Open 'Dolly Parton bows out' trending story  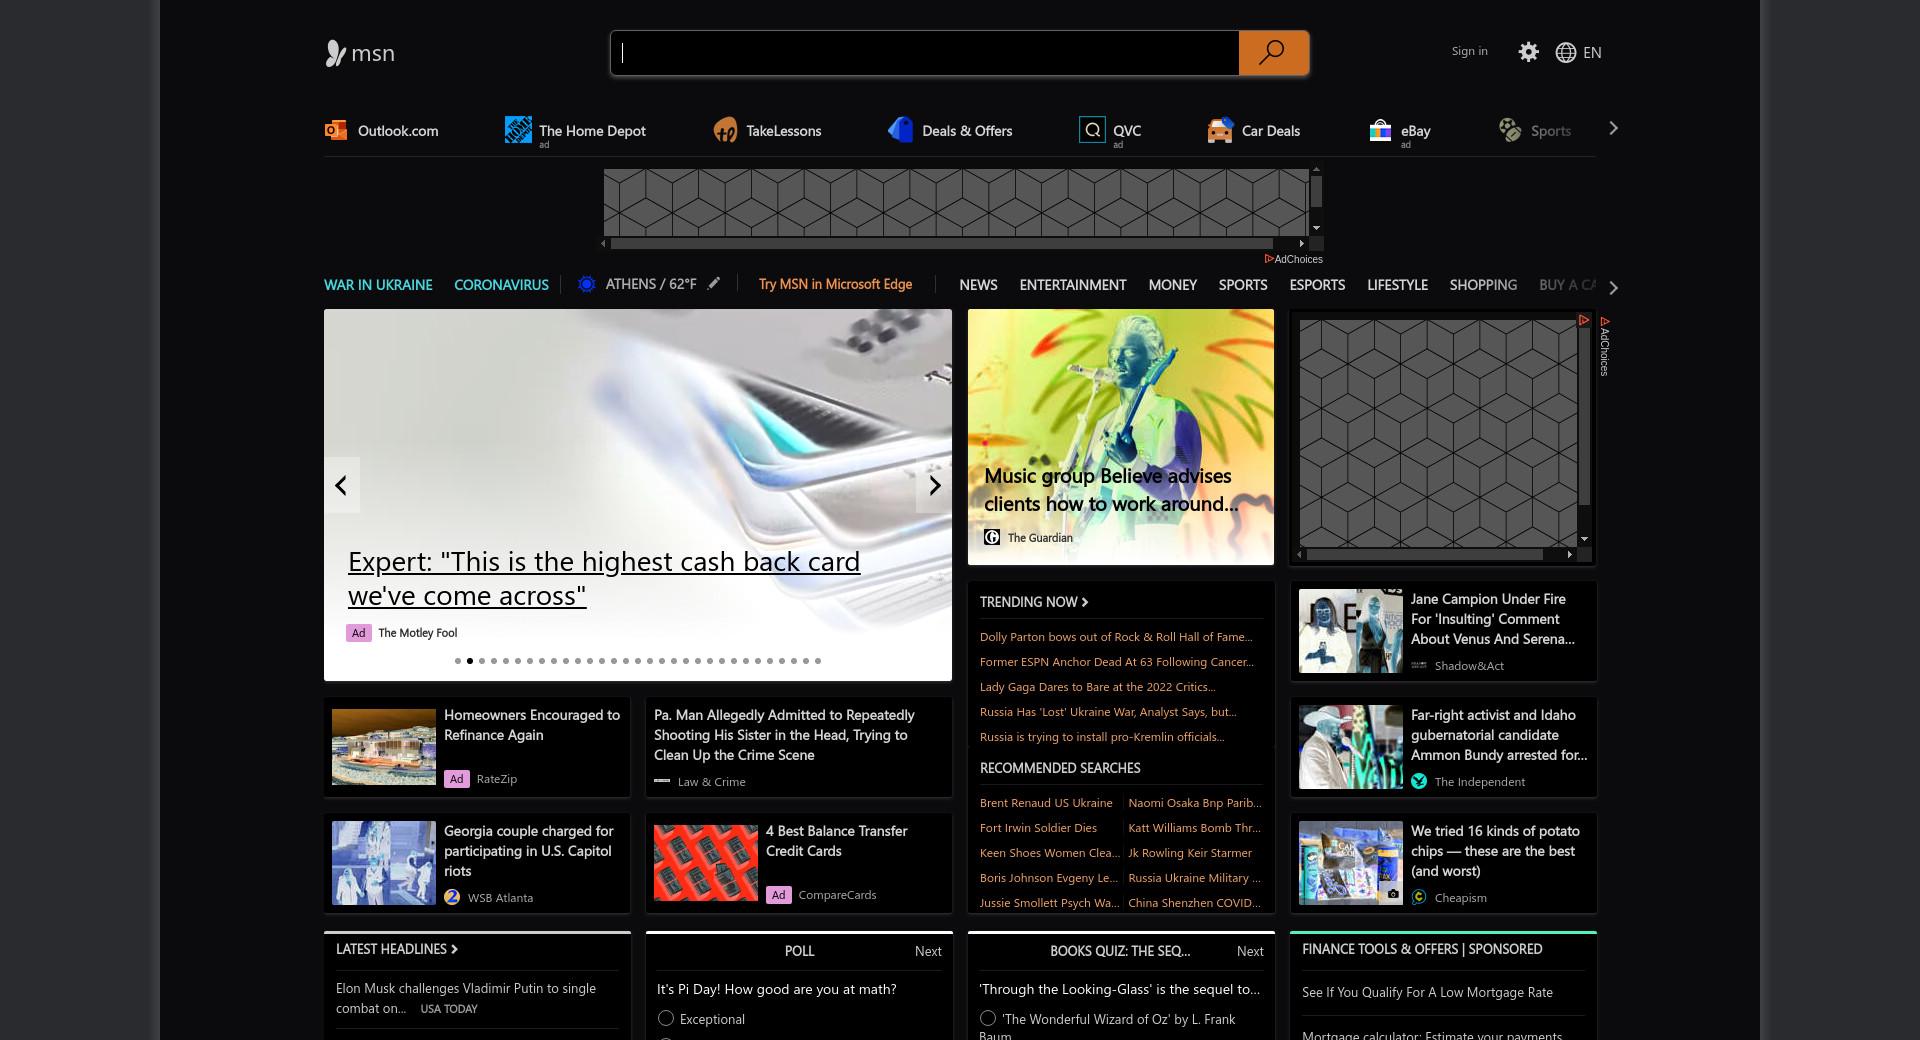[1116, 637]
